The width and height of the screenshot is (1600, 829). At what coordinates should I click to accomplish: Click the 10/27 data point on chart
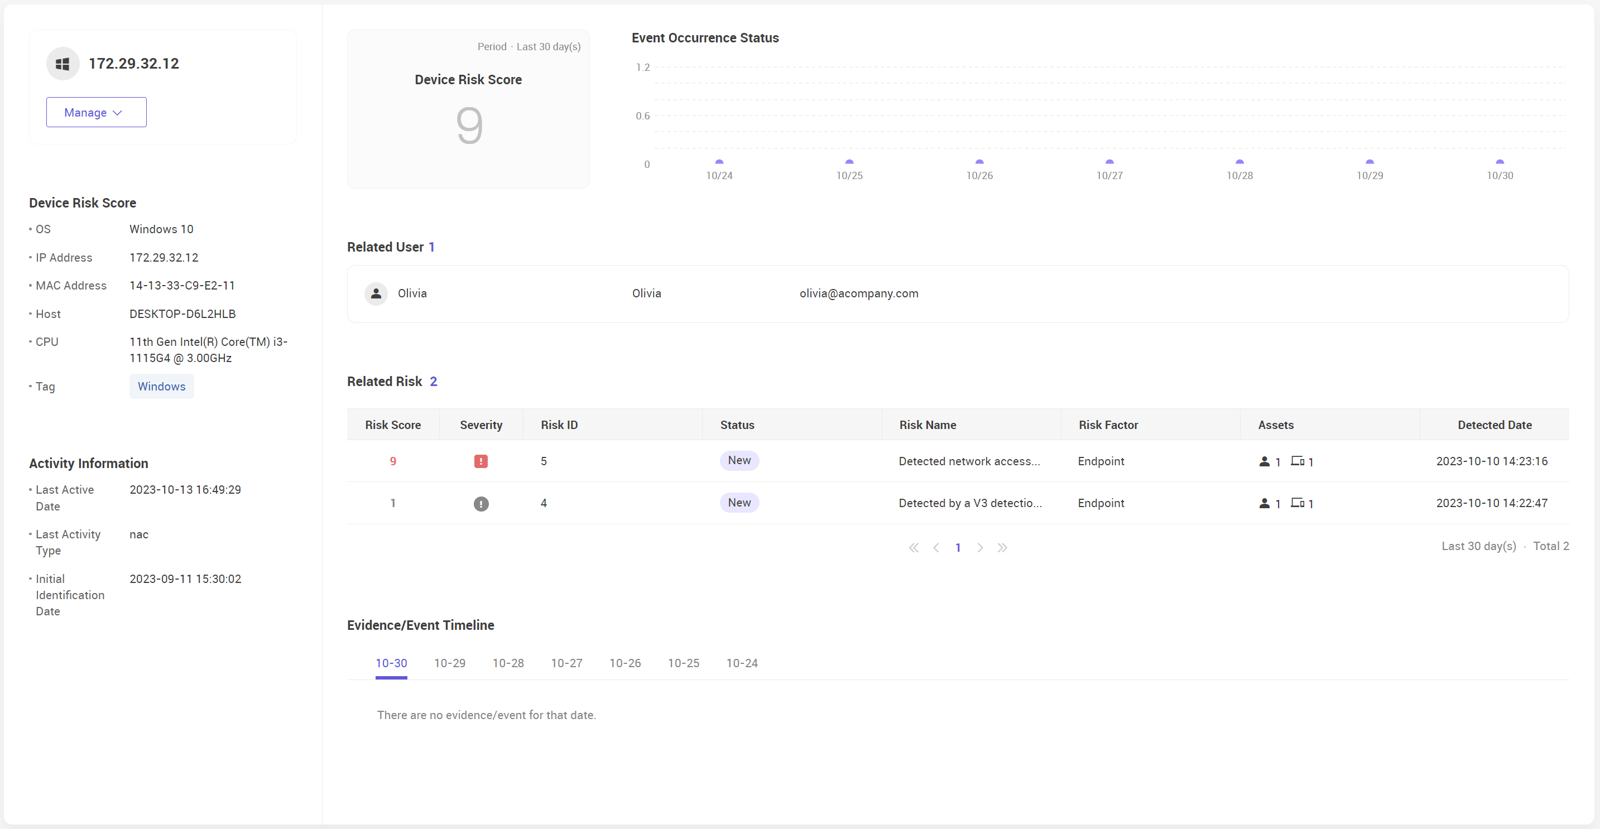pyautogui.click(x=1109, y=161)
